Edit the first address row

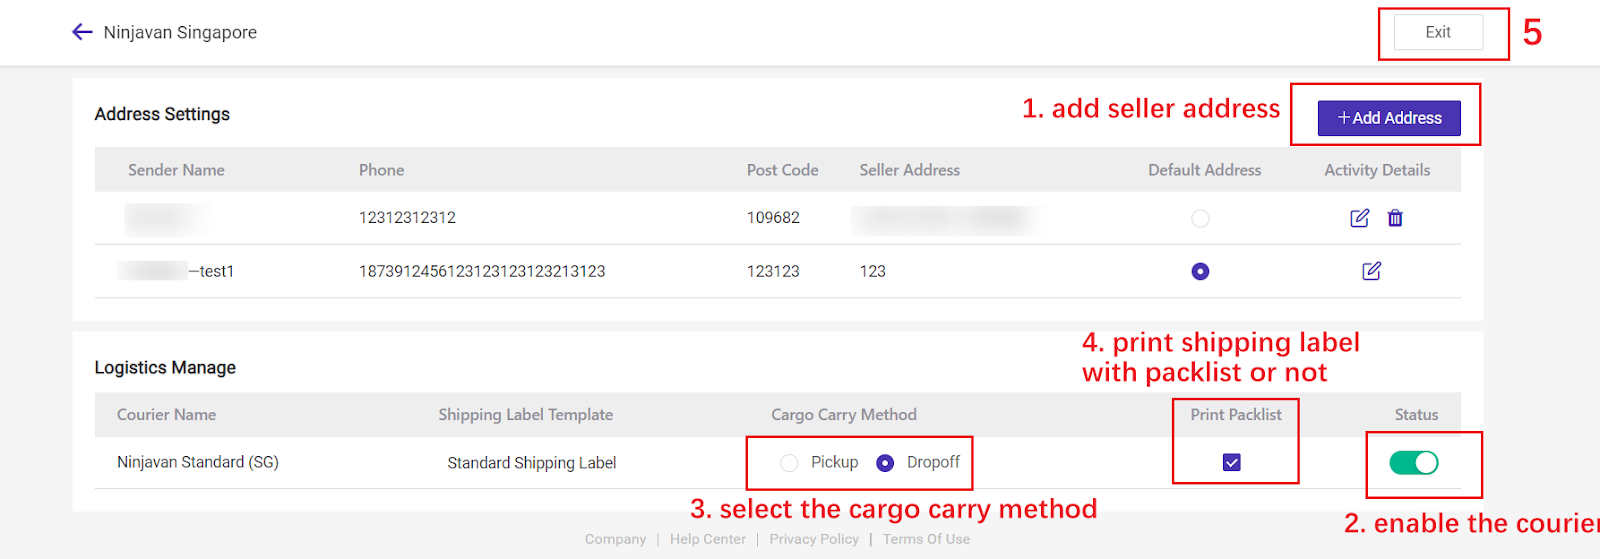(x=1359, y=218)
